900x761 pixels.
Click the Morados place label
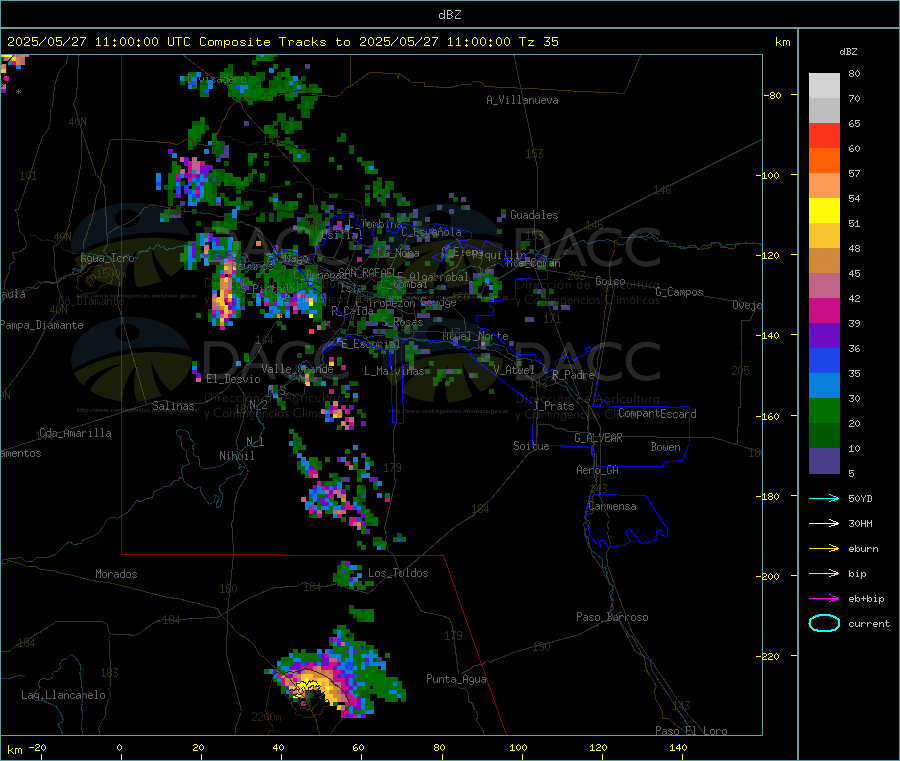pos(116,574)
